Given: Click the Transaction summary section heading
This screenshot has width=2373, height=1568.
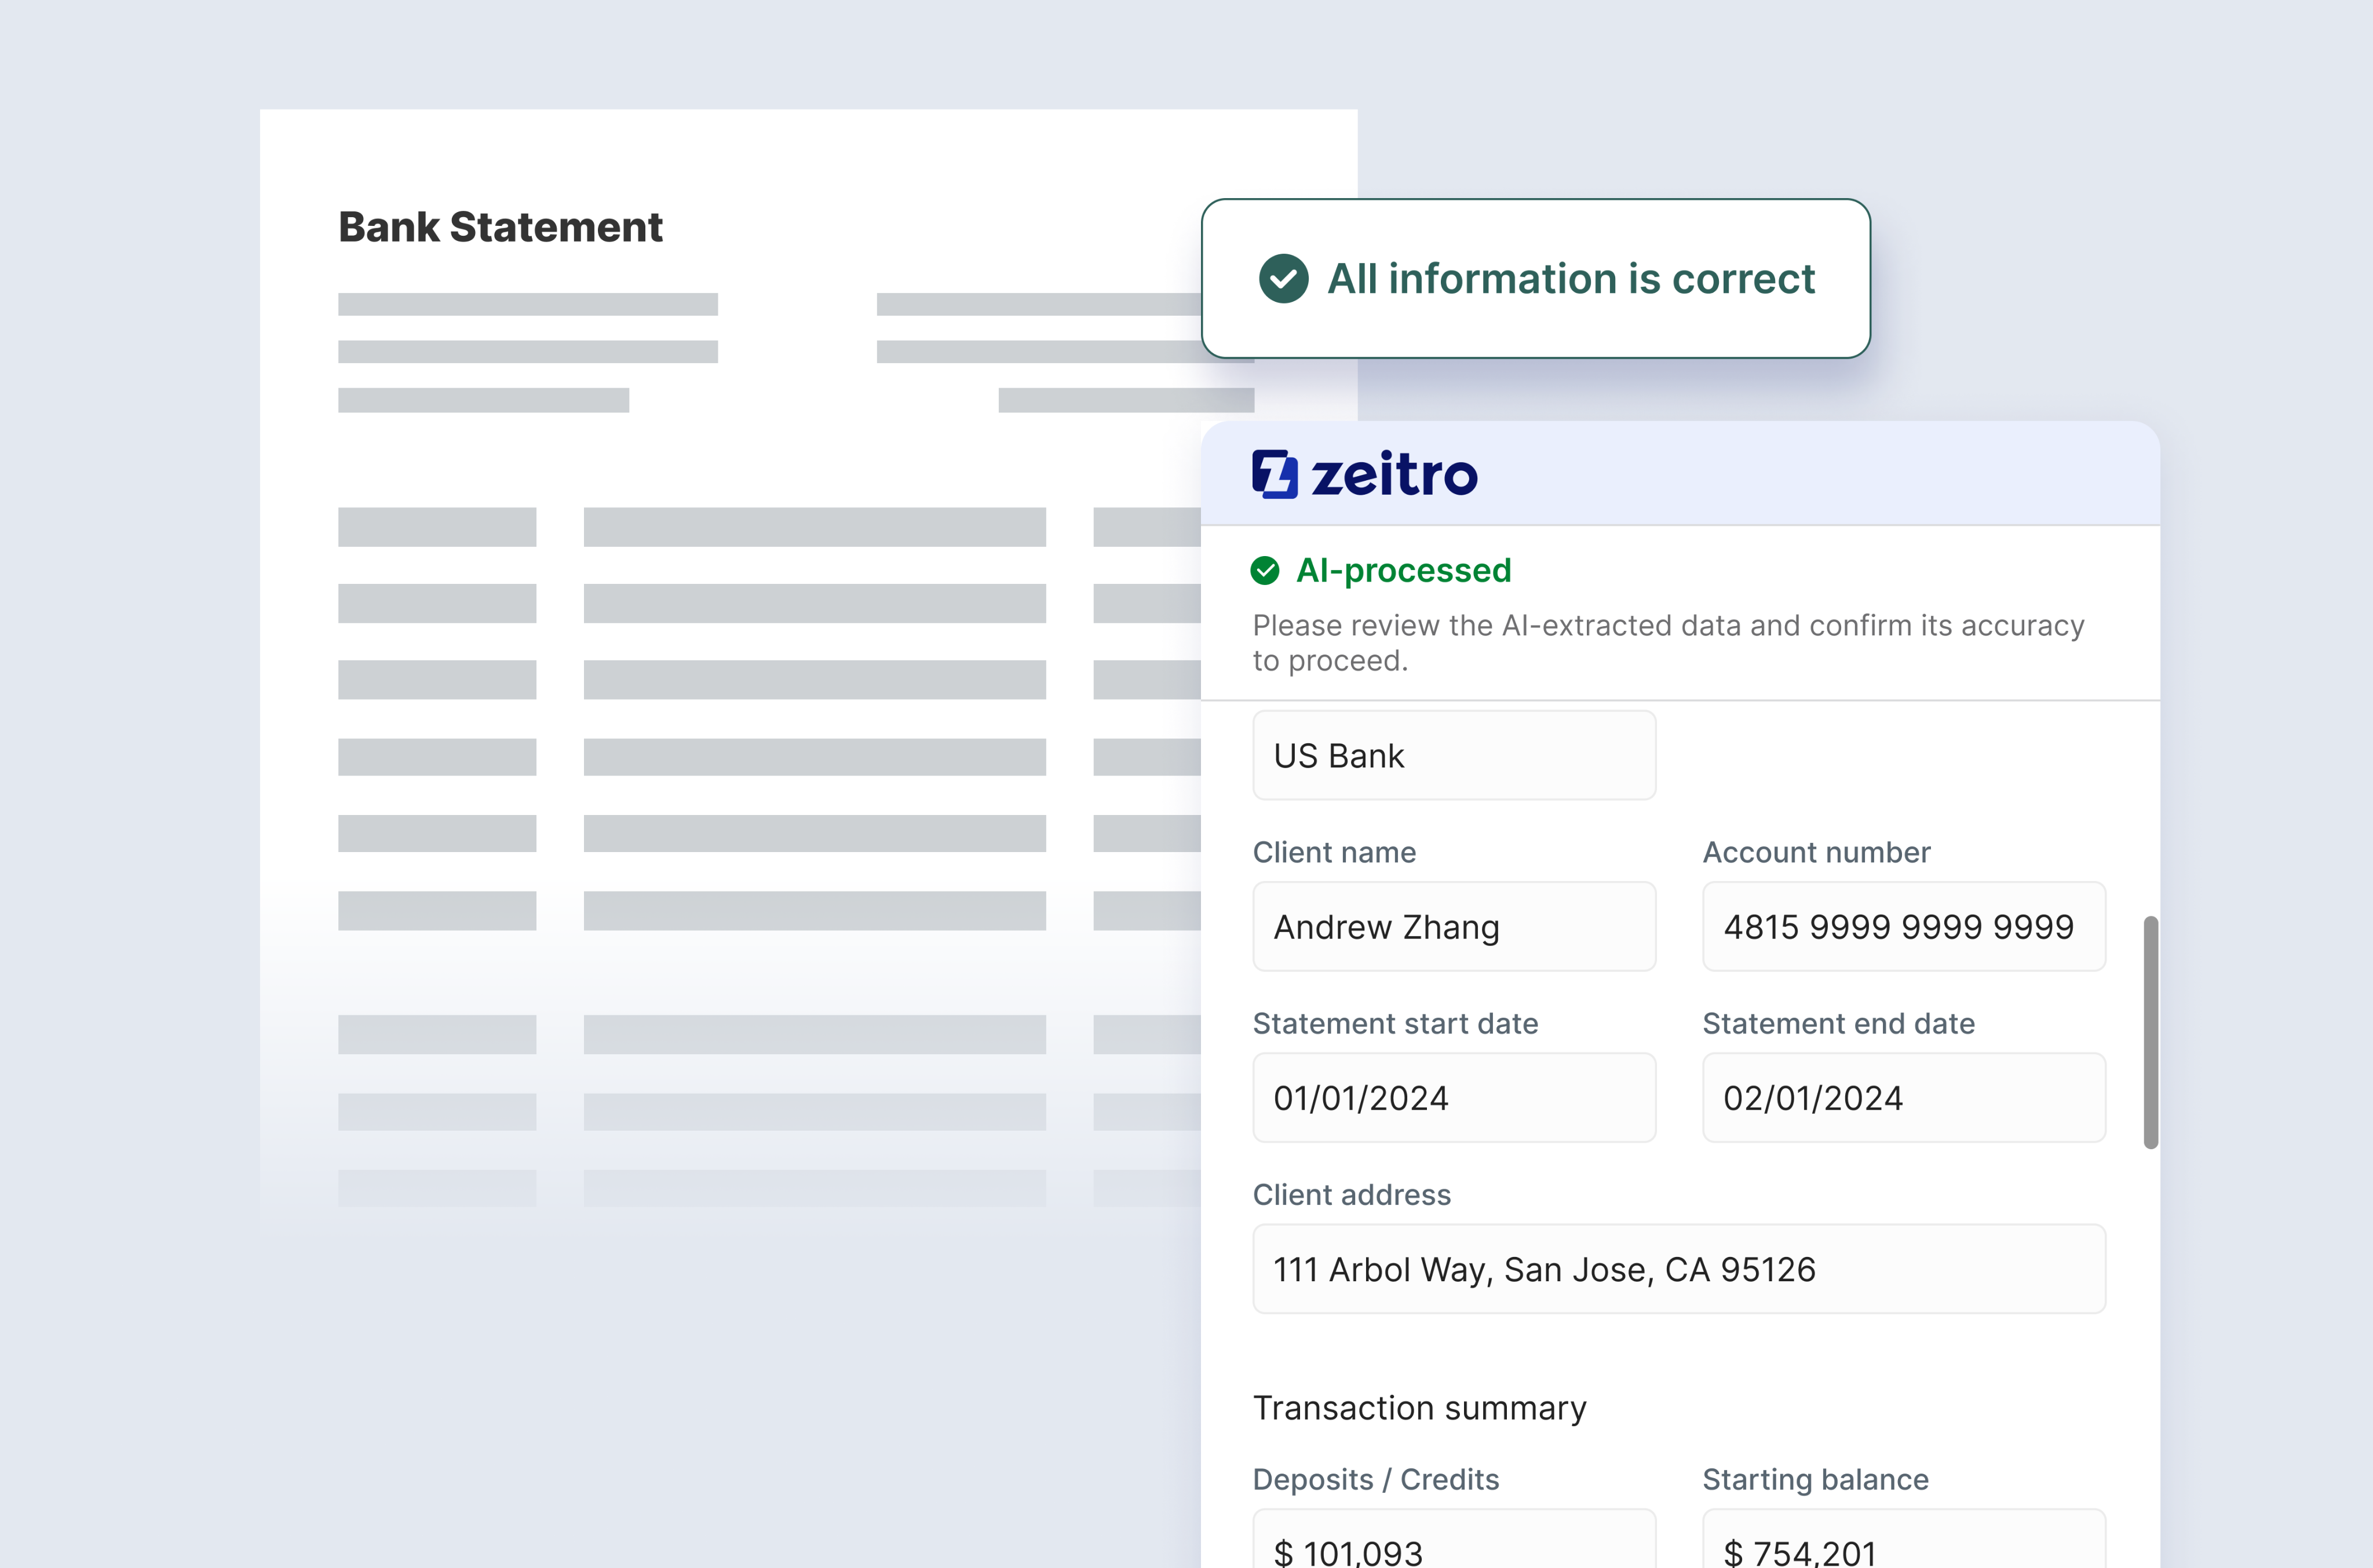Looking at the screenshot, I should pos(1419,1407).
